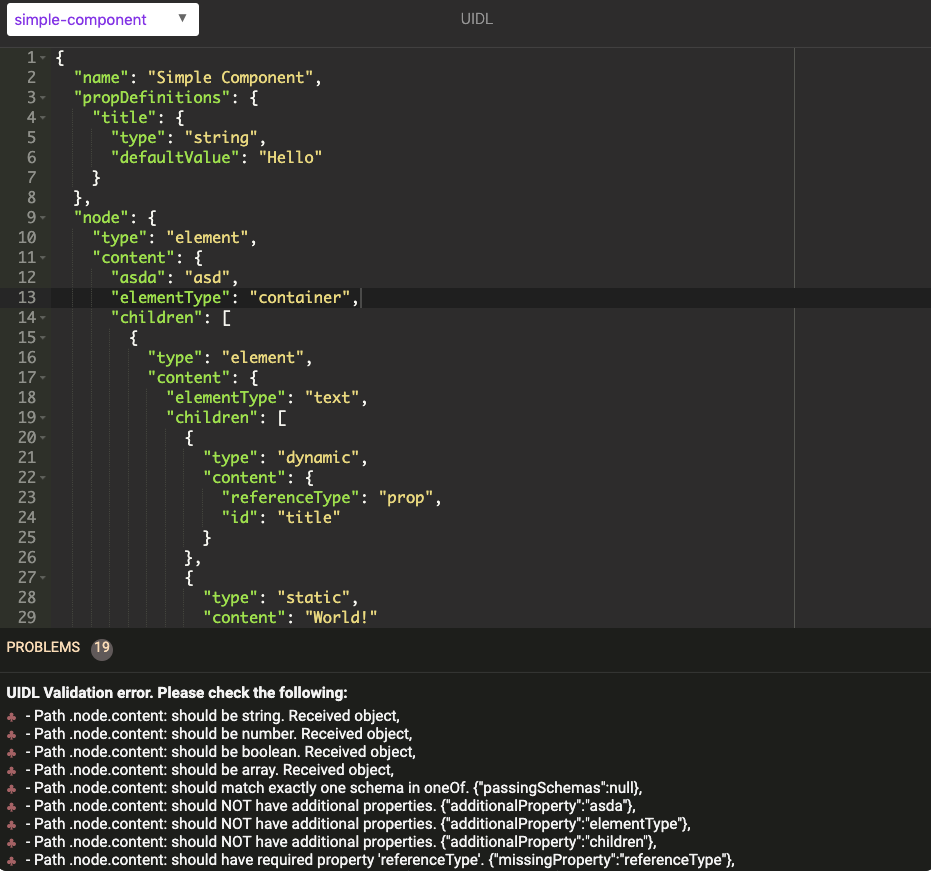Click the "World!" content value
This screenshot has width=931, height=874.
(341, 618)
